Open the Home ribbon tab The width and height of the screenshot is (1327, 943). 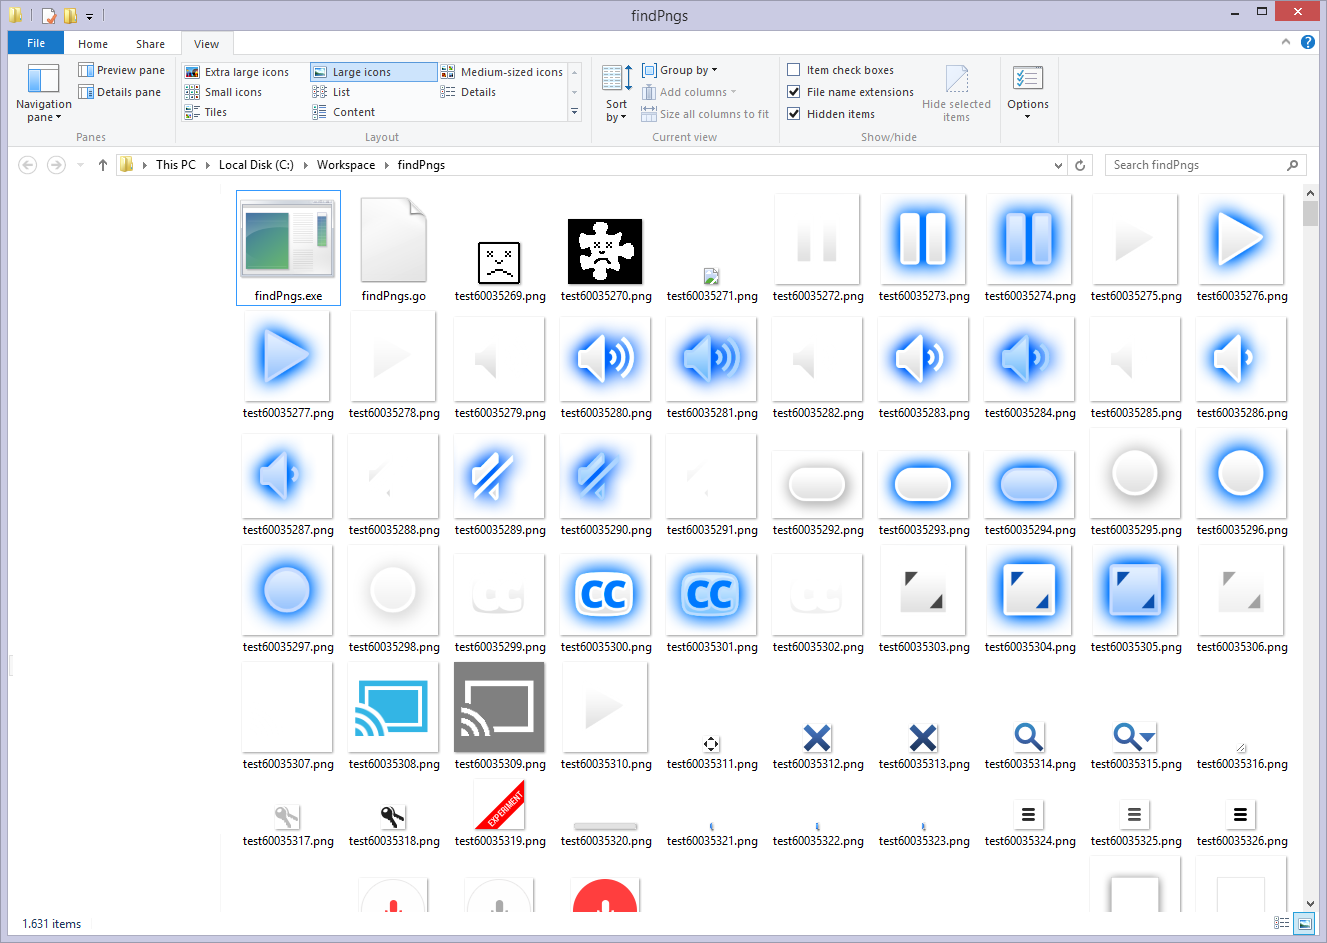coord(93,44)
